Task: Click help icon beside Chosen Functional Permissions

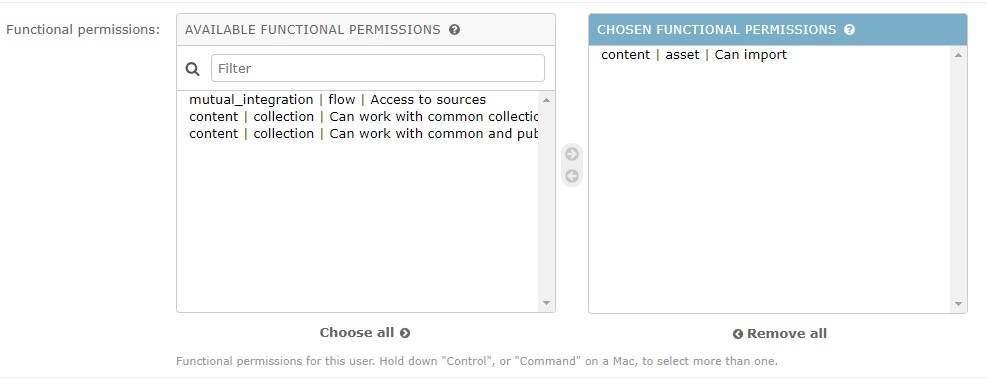Action: [x=850, y=30]
